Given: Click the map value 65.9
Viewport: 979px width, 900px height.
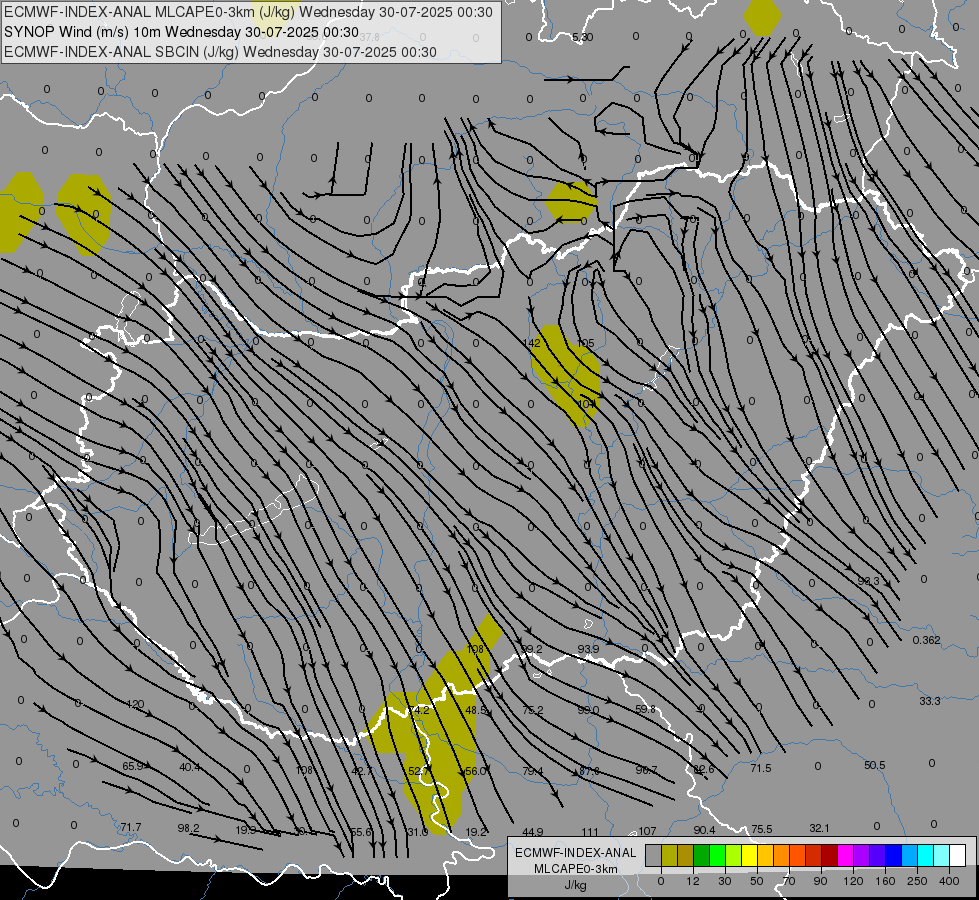Looking at the screenshot, I should (133, 766).
